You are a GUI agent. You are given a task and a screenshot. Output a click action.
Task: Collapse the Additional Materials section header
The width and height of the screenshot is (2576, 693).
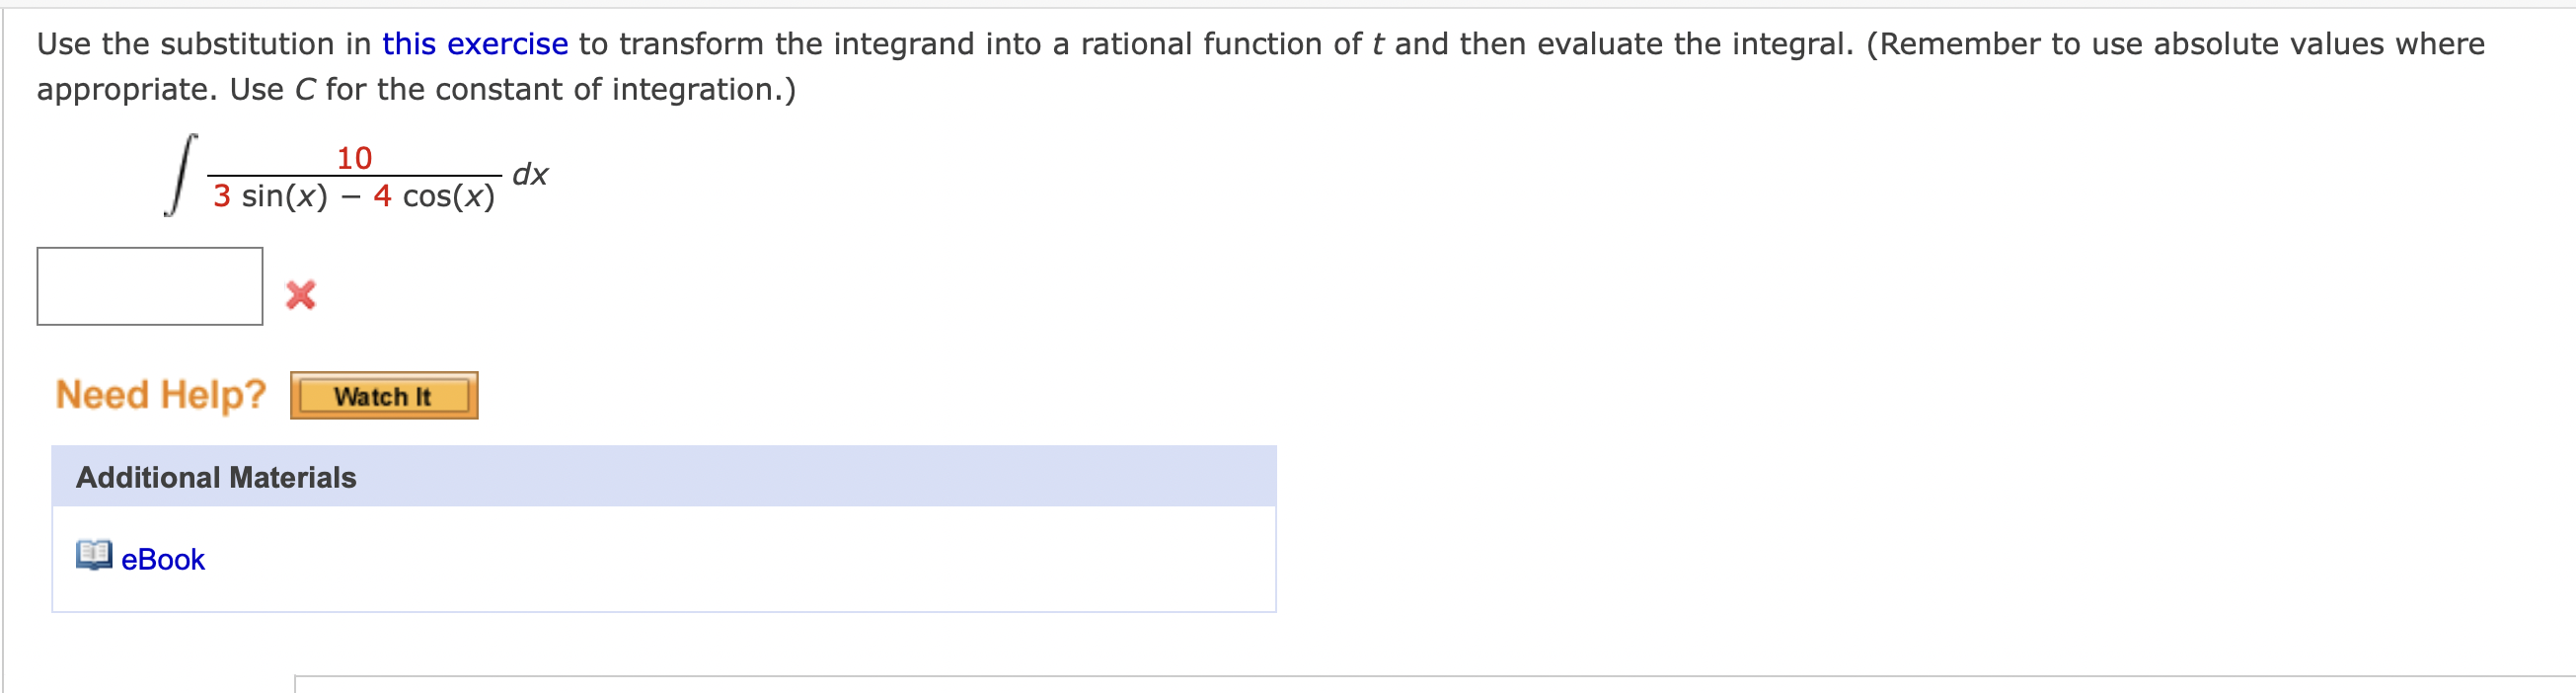tap(215, 477)
